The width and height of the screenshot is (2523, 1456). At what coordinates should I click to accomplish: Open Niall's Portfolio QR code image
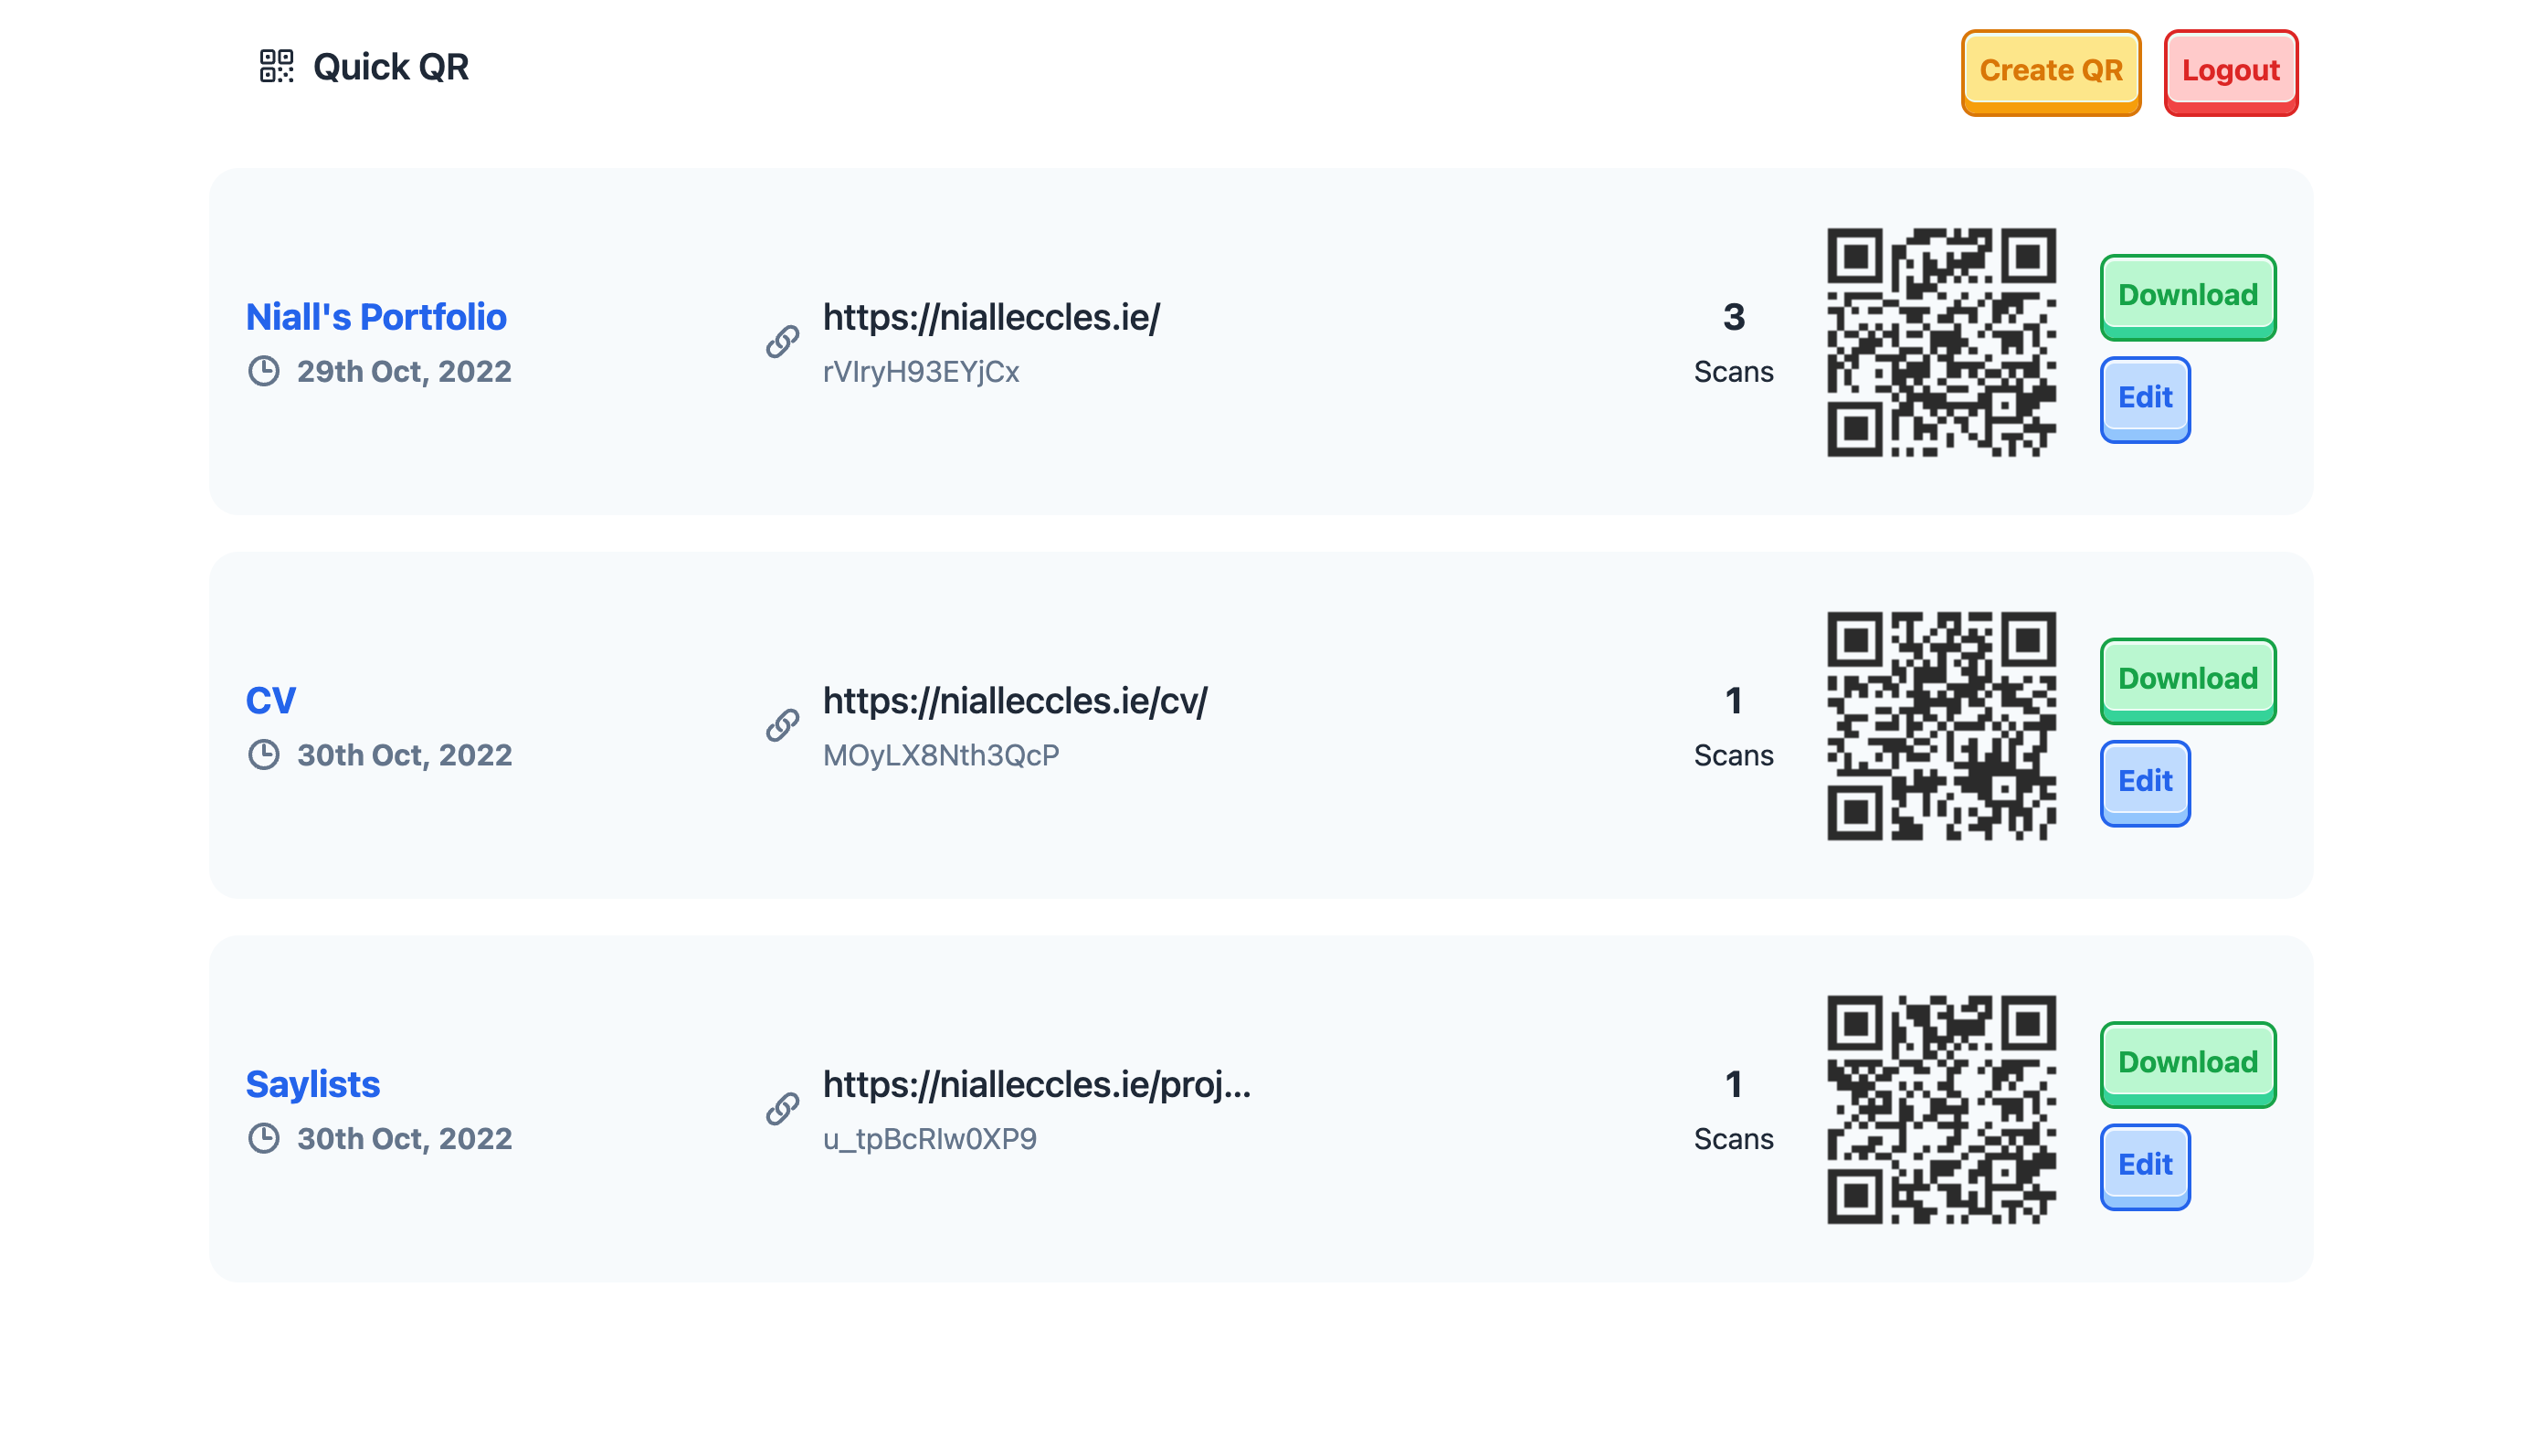pos(1941,342)
